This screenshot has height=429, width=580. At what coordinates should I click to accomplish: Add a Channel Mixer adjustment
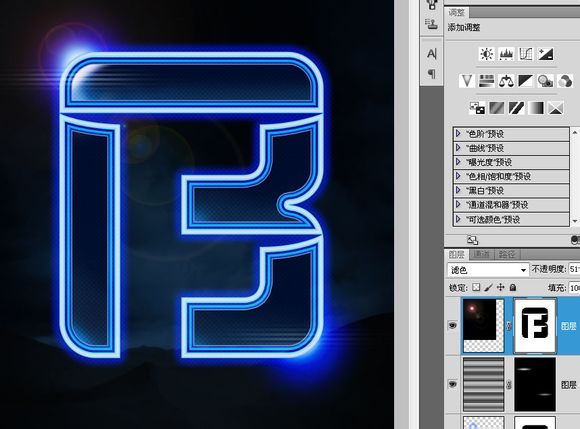(x=565, y=81)
